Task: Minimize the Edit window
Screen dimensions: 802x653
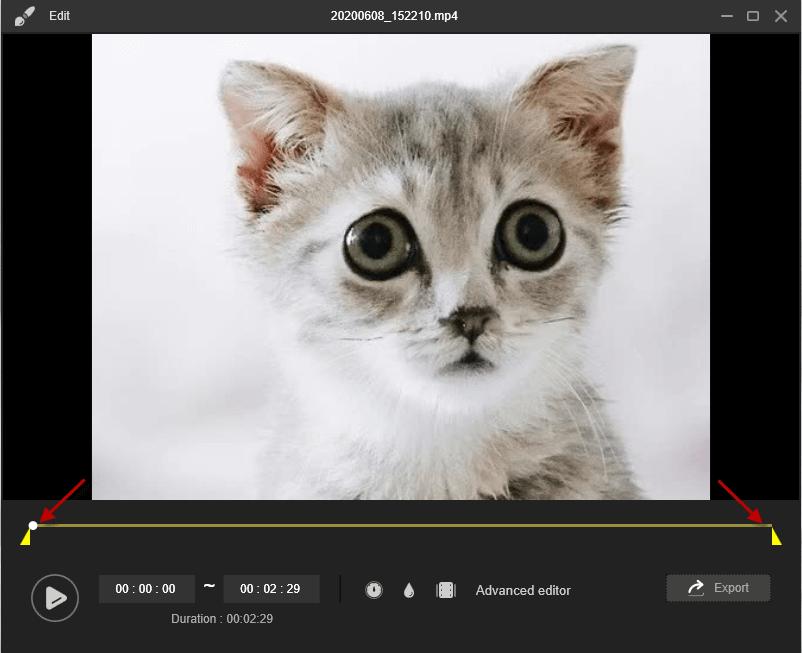Action: click(x=725, y=16)
